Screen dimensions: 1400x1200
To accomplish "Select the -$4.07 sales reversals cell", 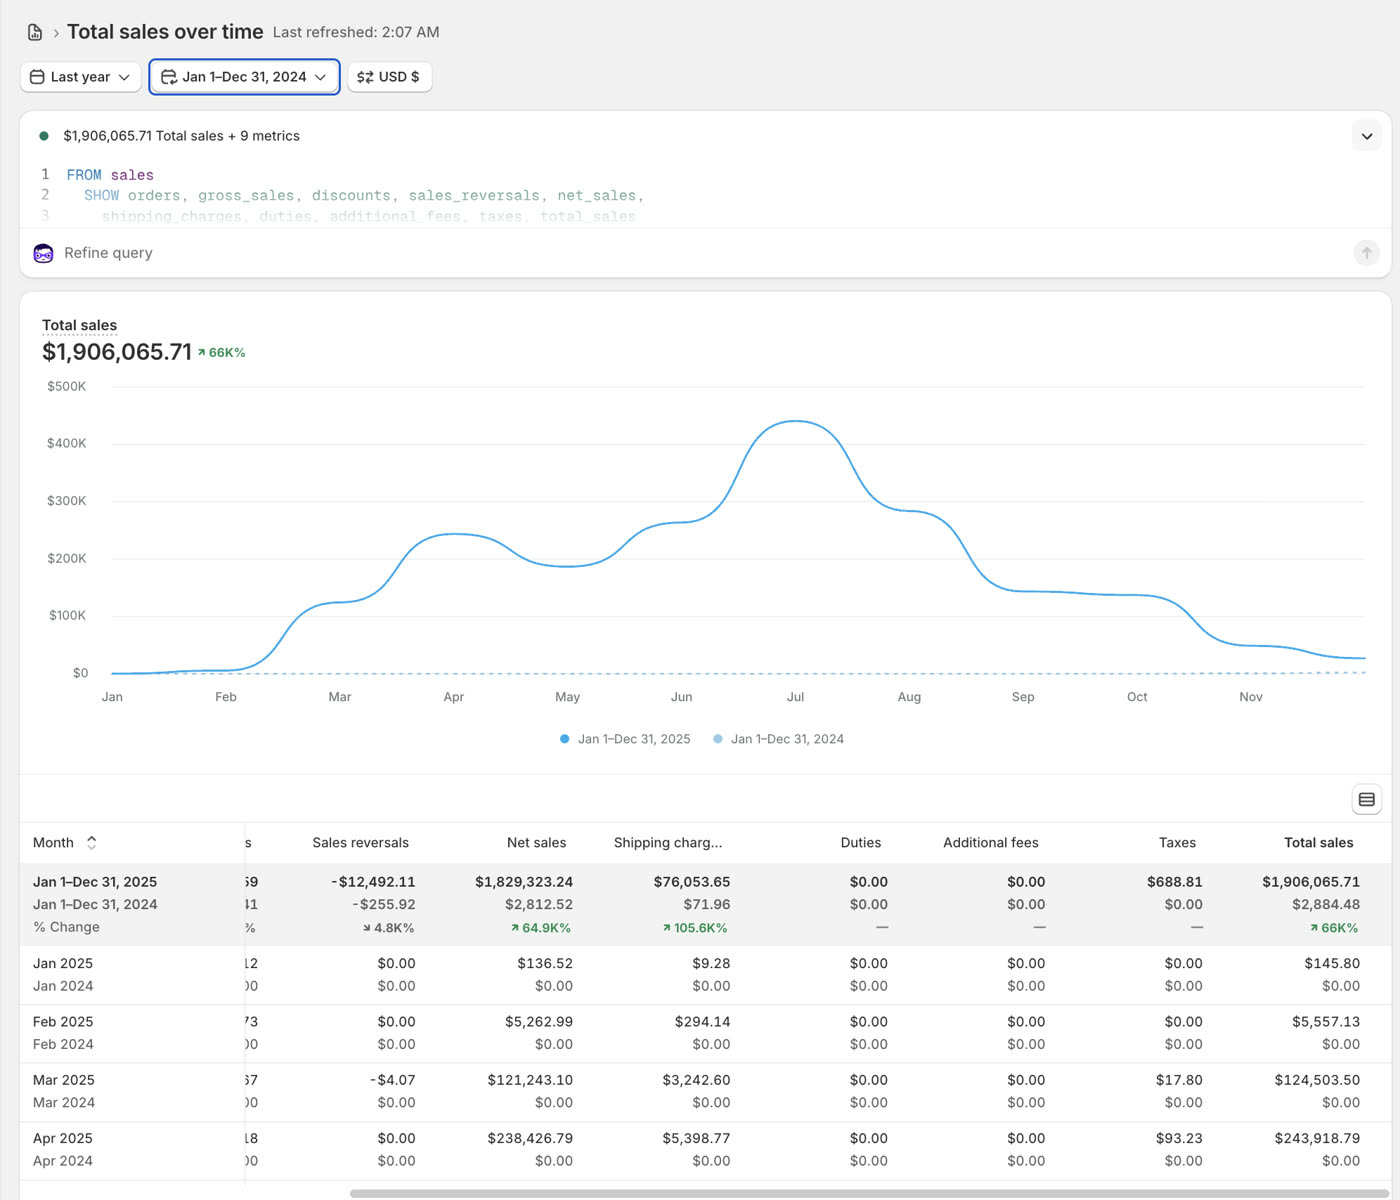I will 392,1080.
